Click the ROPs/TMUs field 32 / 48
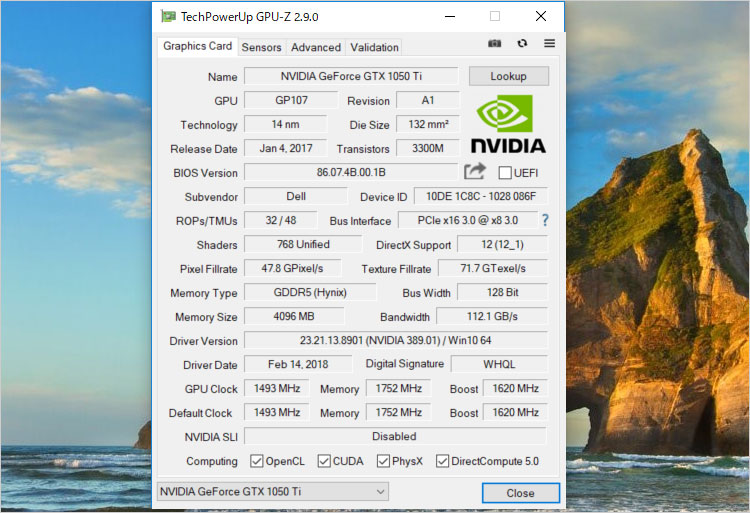Viewport: 750px width, 513px height. click(x=281, y=220)
